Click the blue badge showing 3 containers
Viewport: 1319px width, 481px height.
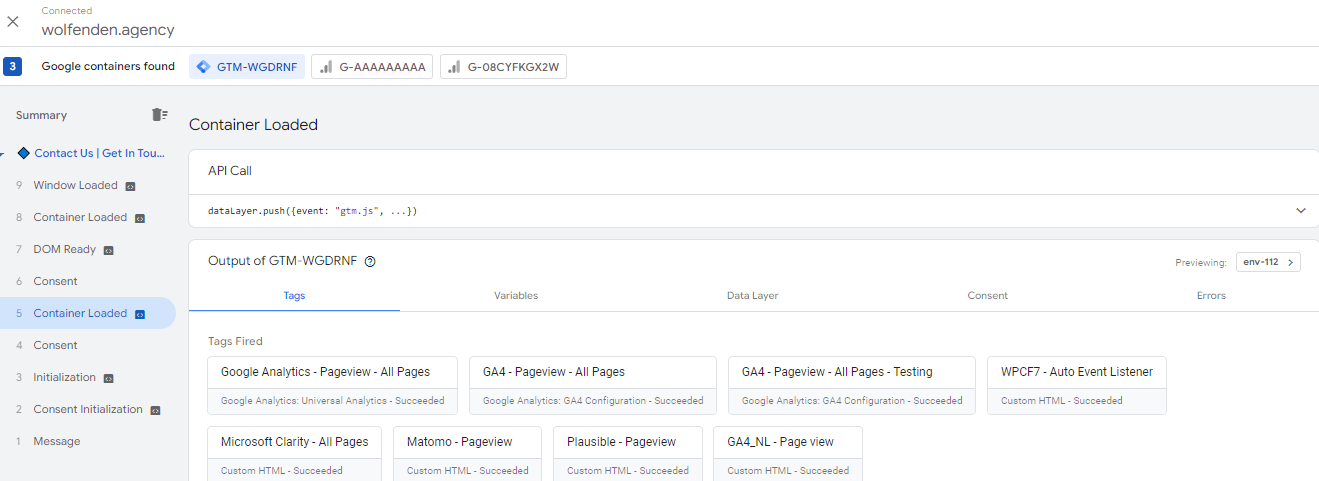[x=12, y=67]
